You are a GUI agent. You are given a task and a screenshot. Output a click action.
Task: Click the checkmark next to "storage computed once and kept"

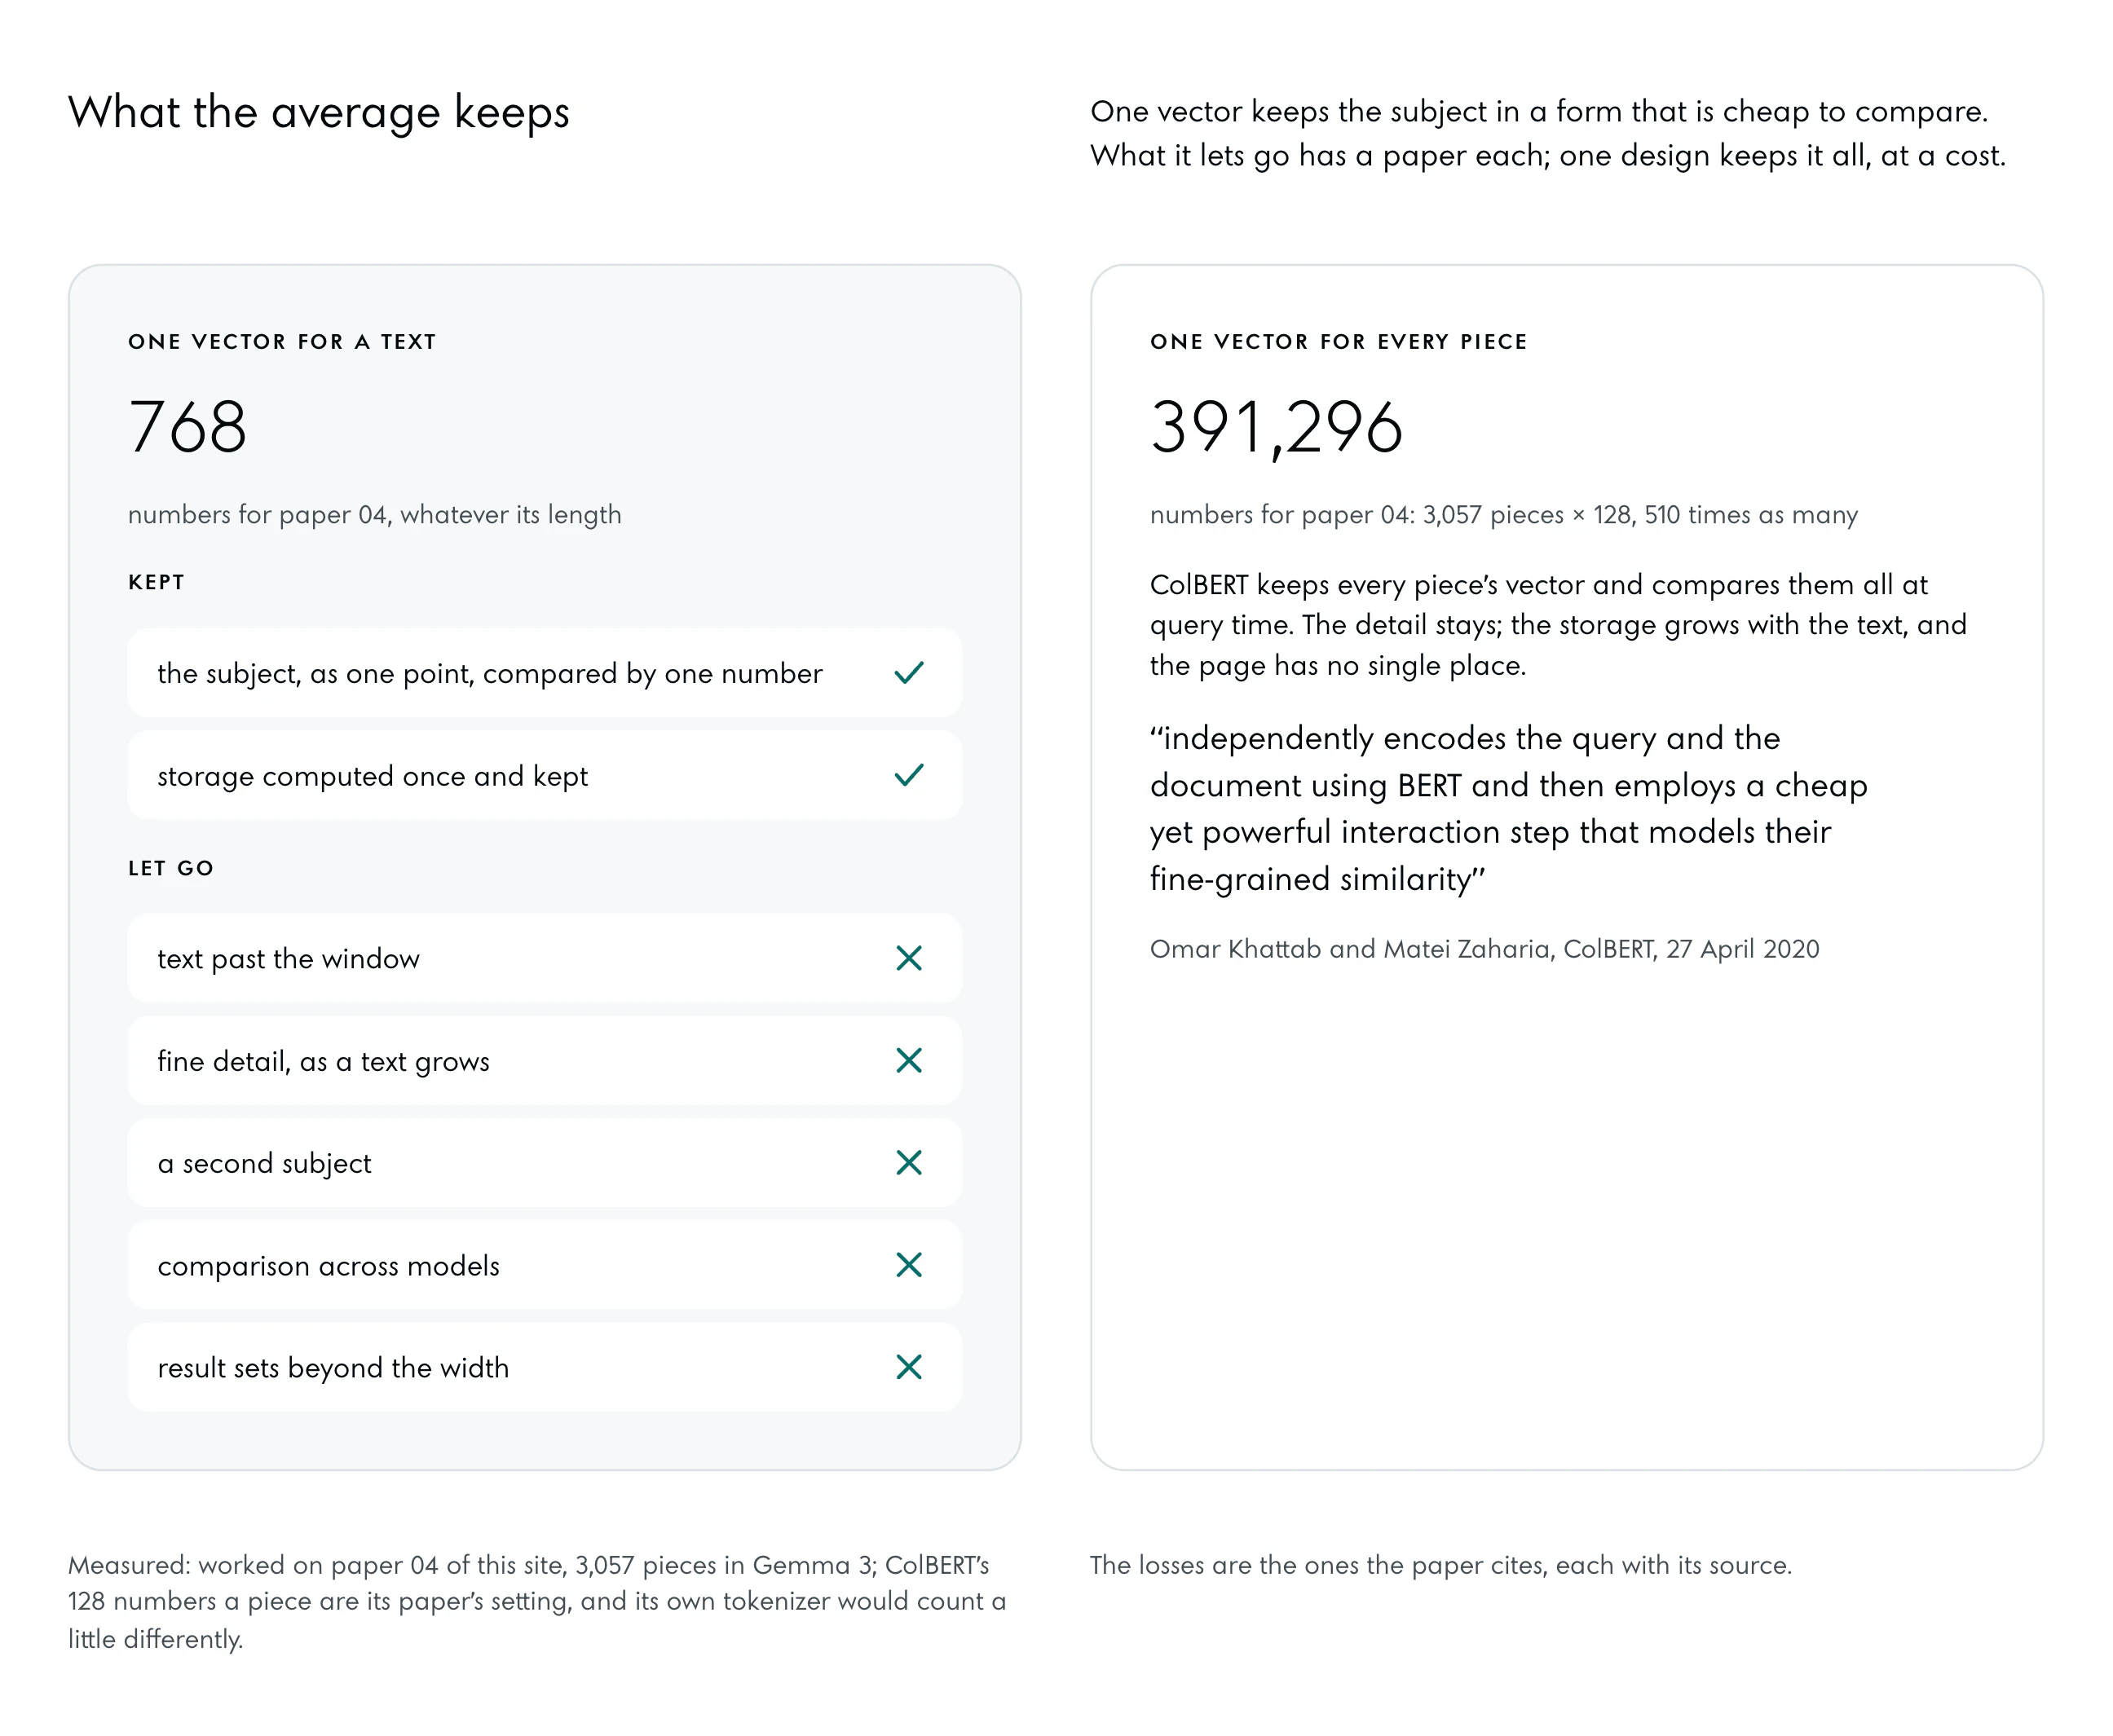click(908, 775)
